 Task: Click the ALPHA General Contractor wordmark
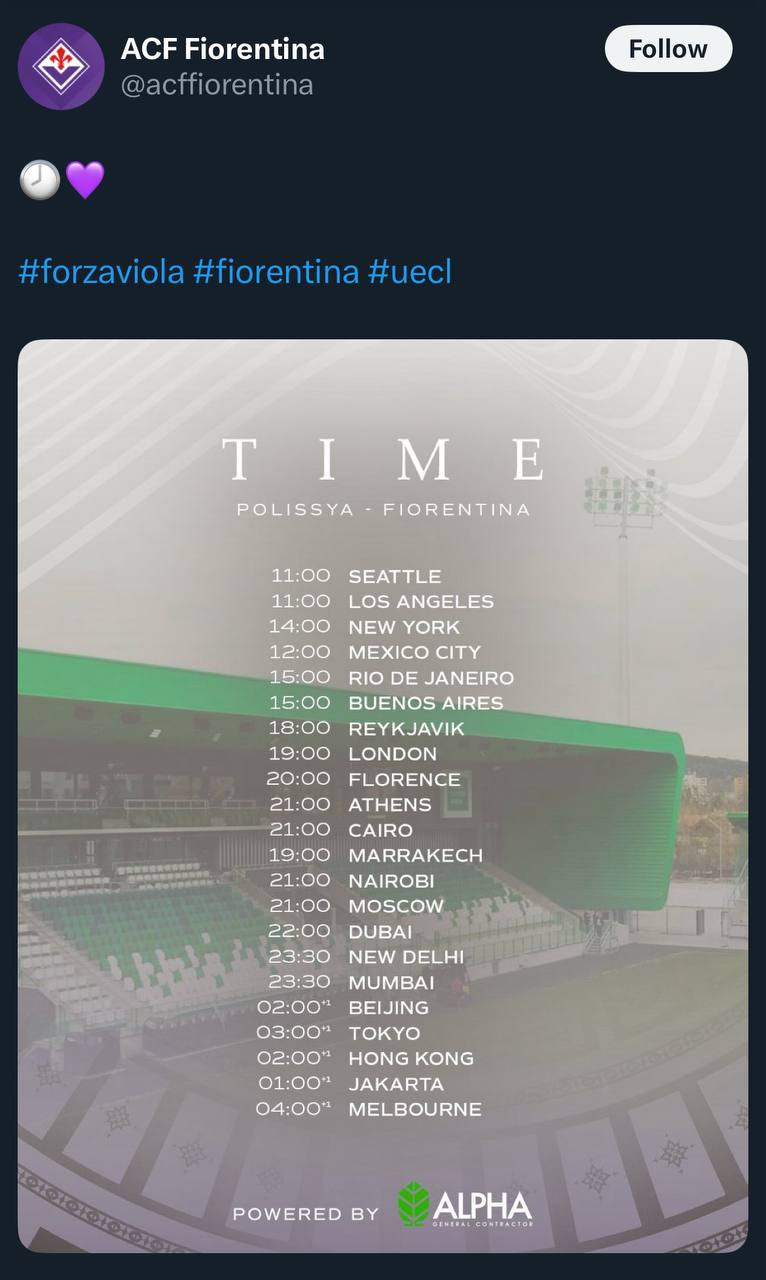tap(483, 1207)
